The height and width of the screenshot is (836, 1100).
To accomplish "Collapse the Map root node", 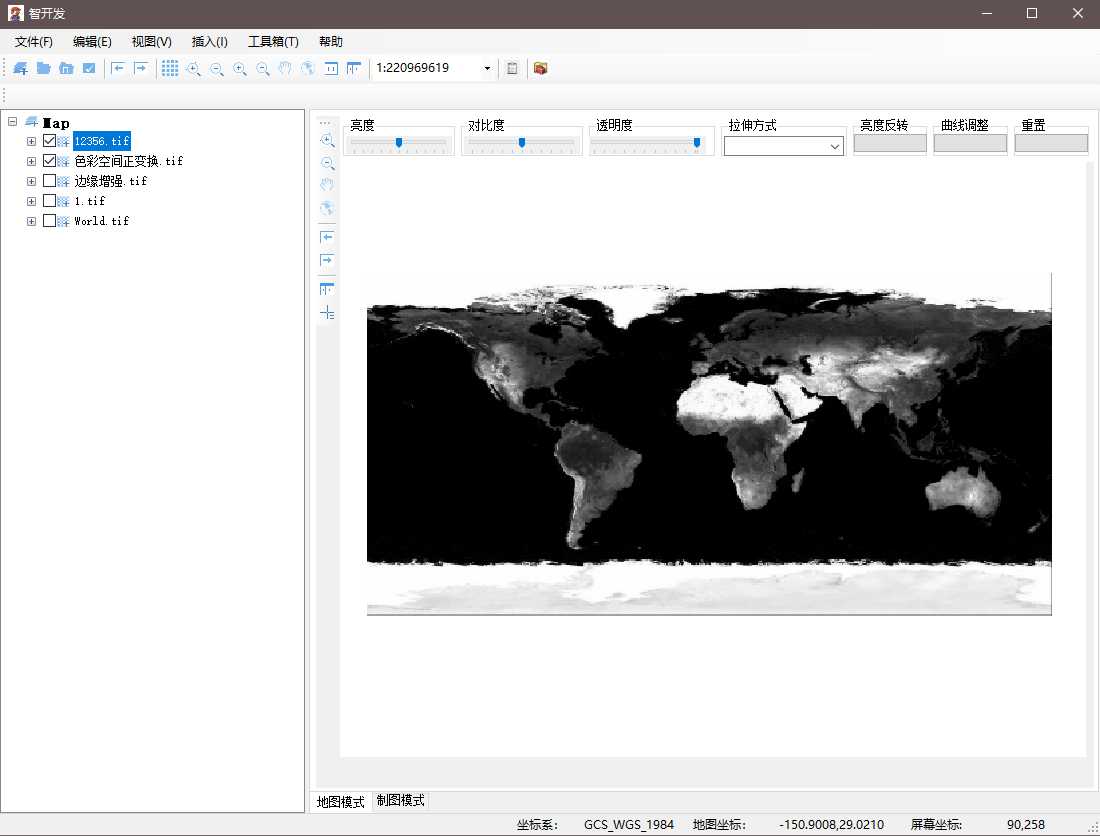I will point(13,121).
